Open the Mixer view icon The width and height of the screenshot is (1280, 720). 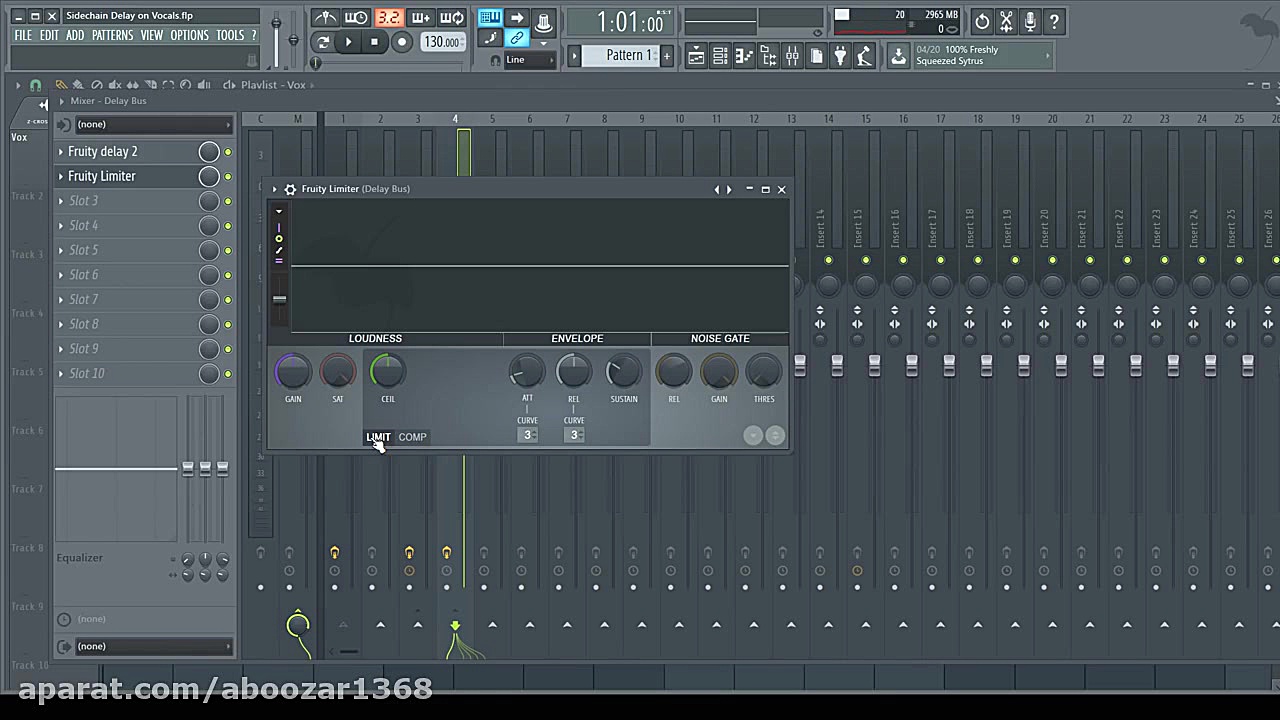click(x=792, y=57)
